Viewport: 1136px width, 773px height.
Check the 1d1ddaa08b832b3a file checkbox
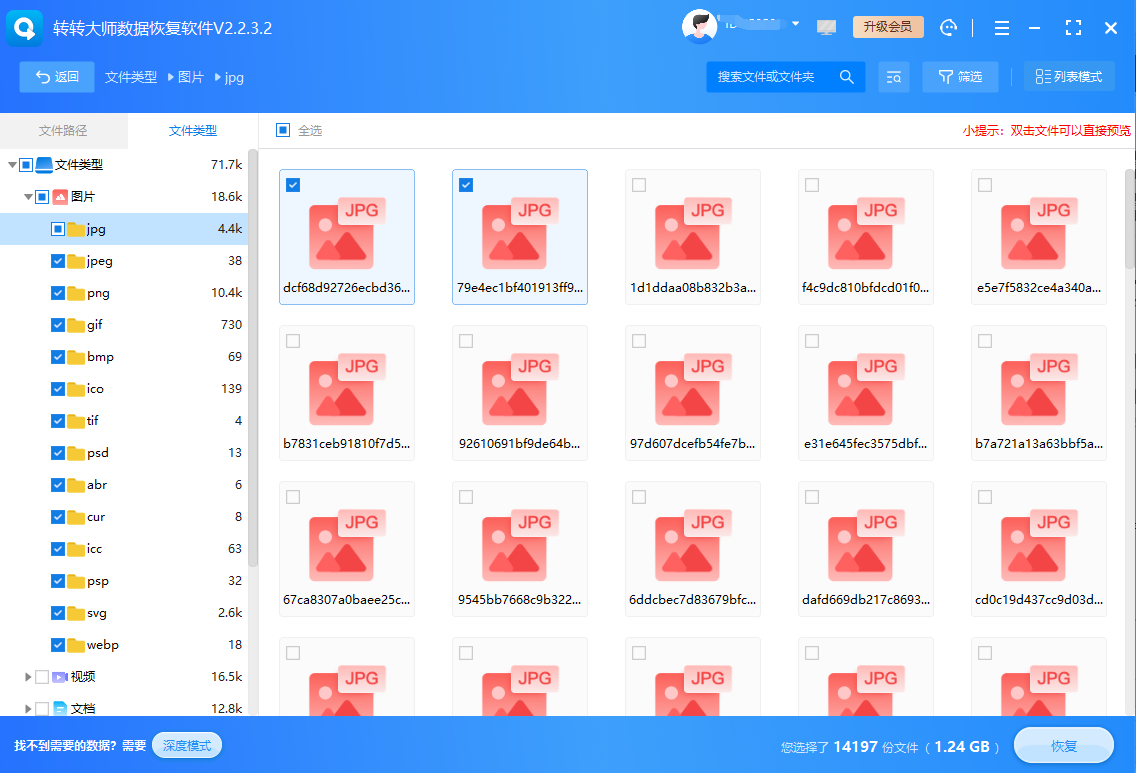(x=639, y=185)
